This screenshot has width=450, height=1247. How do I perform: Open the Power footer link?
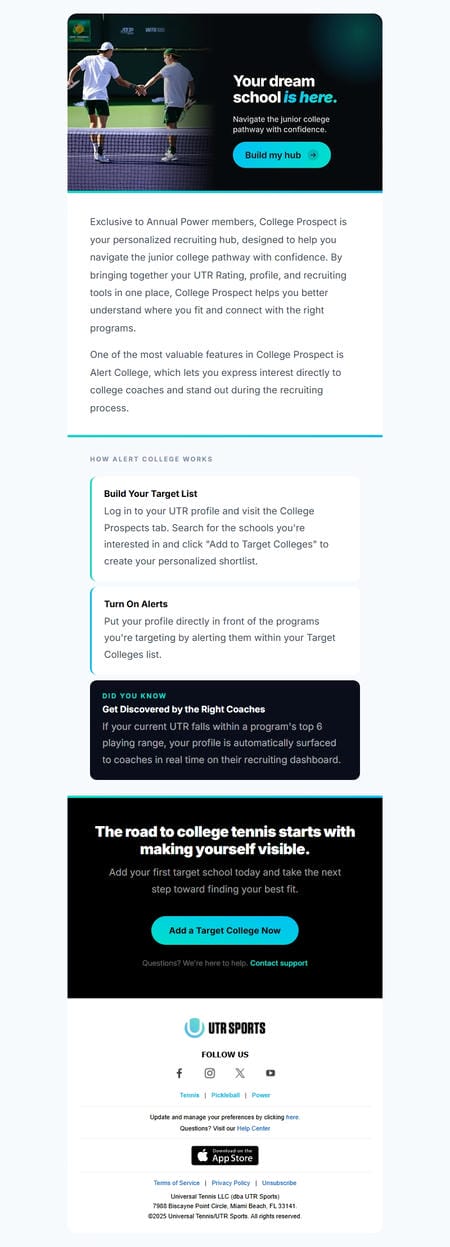pos(261,1095)
